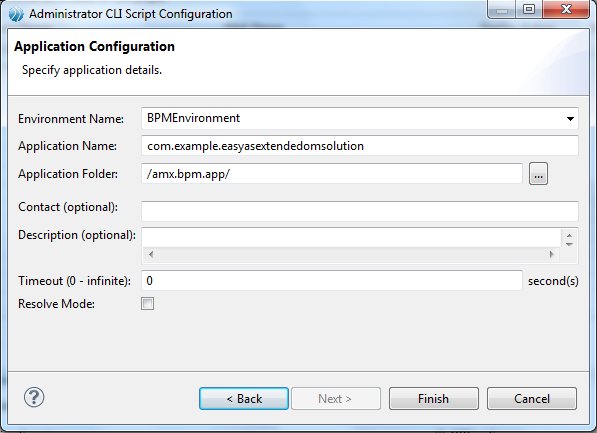Click the Application Folder text field
The height and width of the screenshot is (433, 597).
coord(332,174)
